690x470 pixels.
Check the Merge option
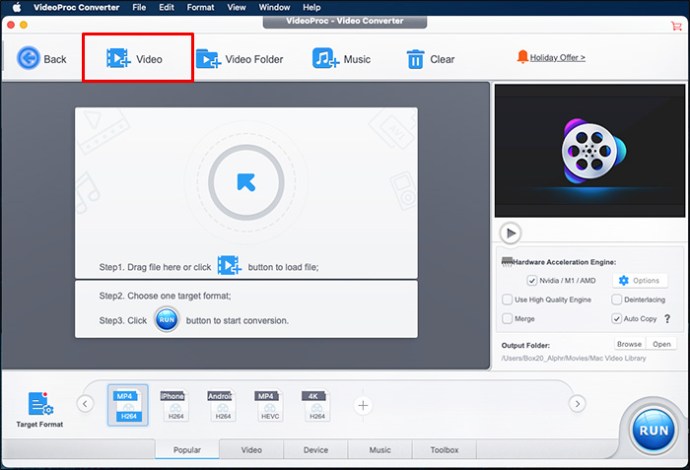pos(507,319)
